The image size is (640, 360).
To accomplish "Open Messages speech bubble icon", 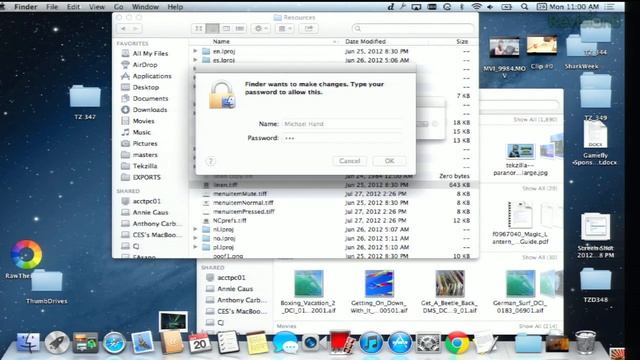I will tap(285, 342).
